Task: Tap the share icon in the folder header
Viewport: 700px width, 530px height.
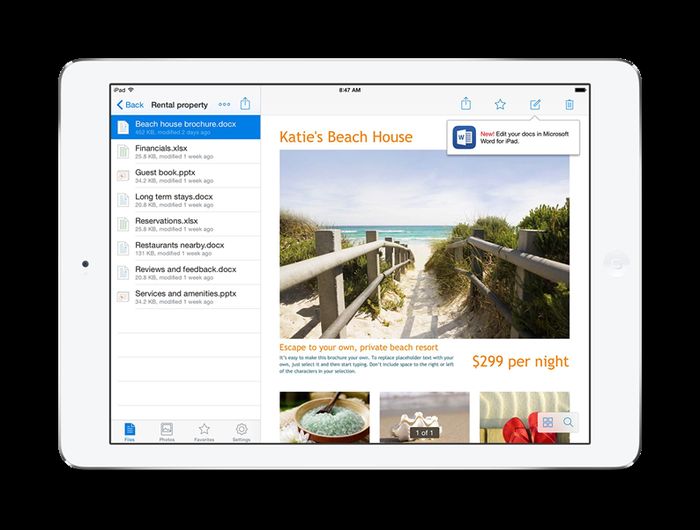Action: 246,103
